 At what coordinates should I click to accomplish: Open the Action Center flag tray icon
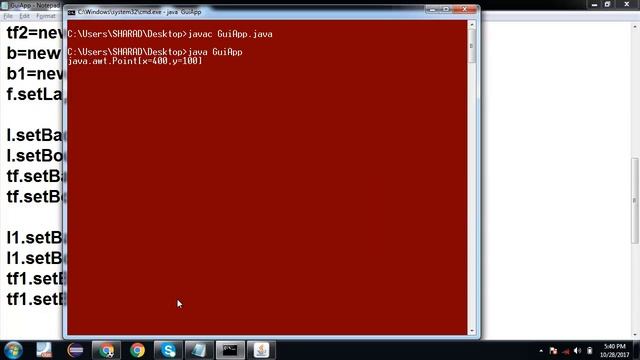(x=553, y=351)
